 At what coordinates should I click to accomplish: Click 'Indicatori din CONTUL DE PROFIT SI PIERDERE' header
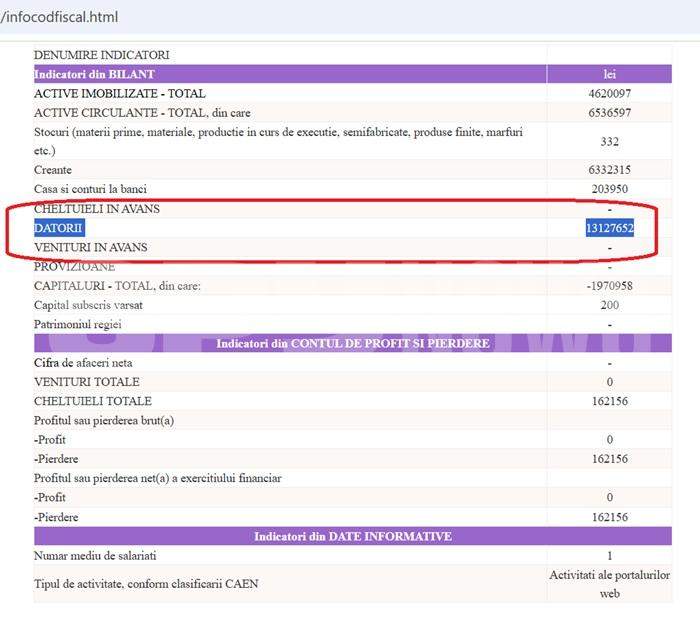(353, 343)
